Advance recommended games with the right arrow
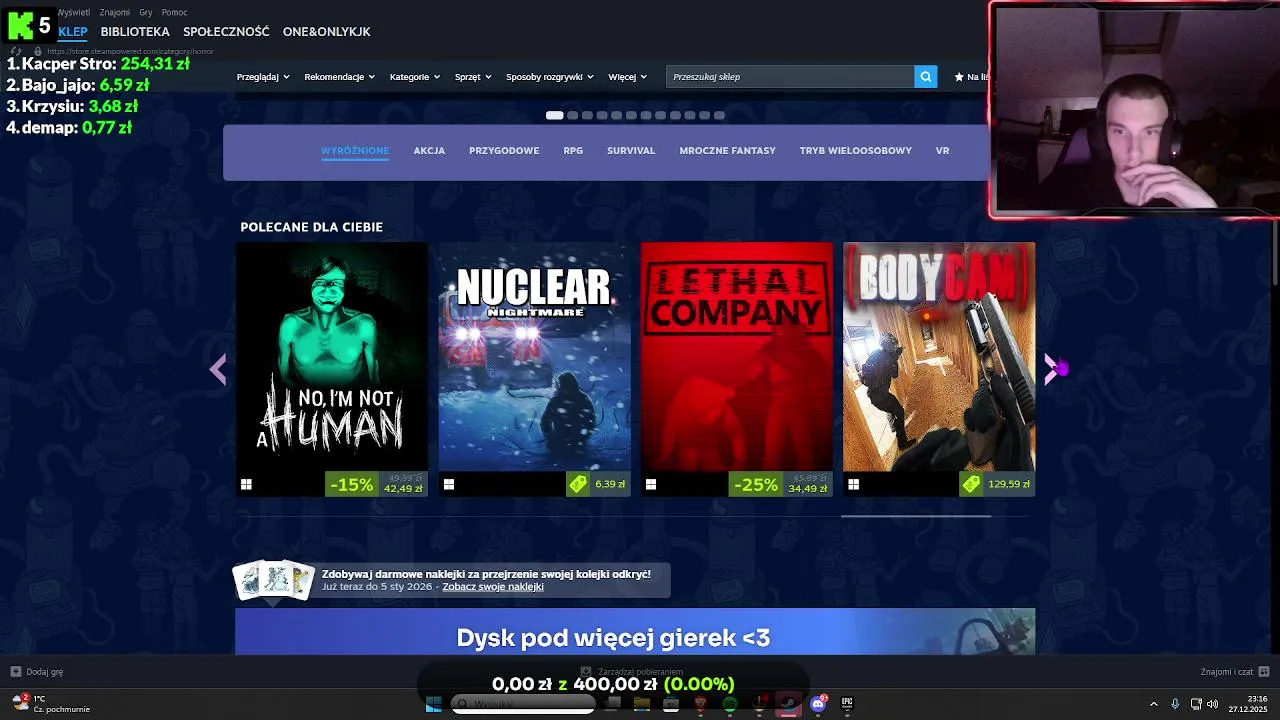This screenshot has width=1280, height=720. click(x=1050, y=369)
